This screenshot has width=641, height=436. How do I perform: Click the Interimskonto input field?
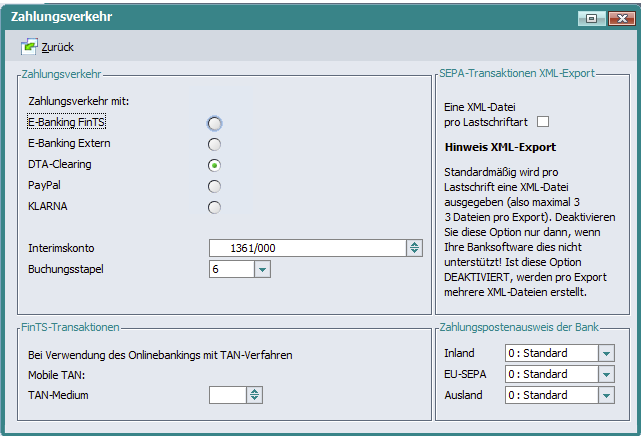point(307,248)
